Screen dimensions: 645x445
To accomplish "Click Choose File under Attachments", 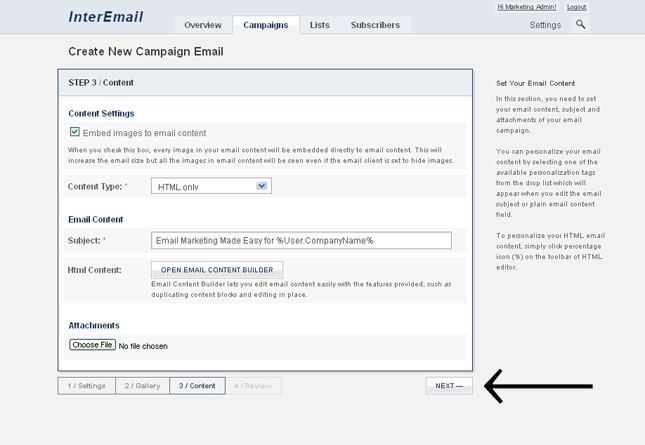I will 93,345.
